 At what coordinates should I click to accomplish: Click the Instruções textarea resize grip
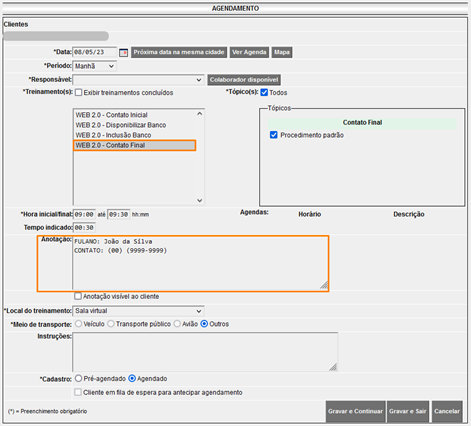coord(333,367)
